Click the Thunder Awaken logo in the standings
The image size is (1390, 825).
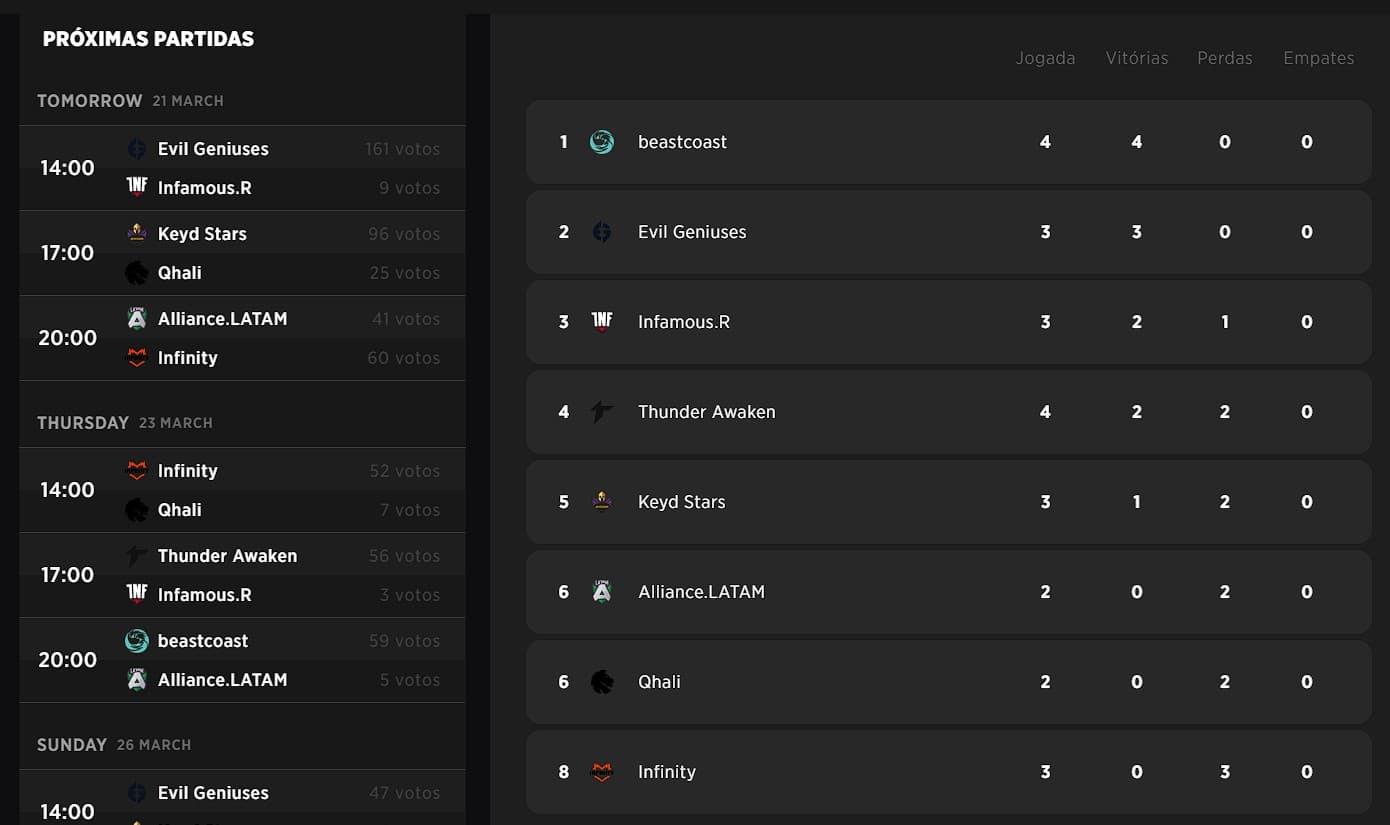(x=602, y=411)
